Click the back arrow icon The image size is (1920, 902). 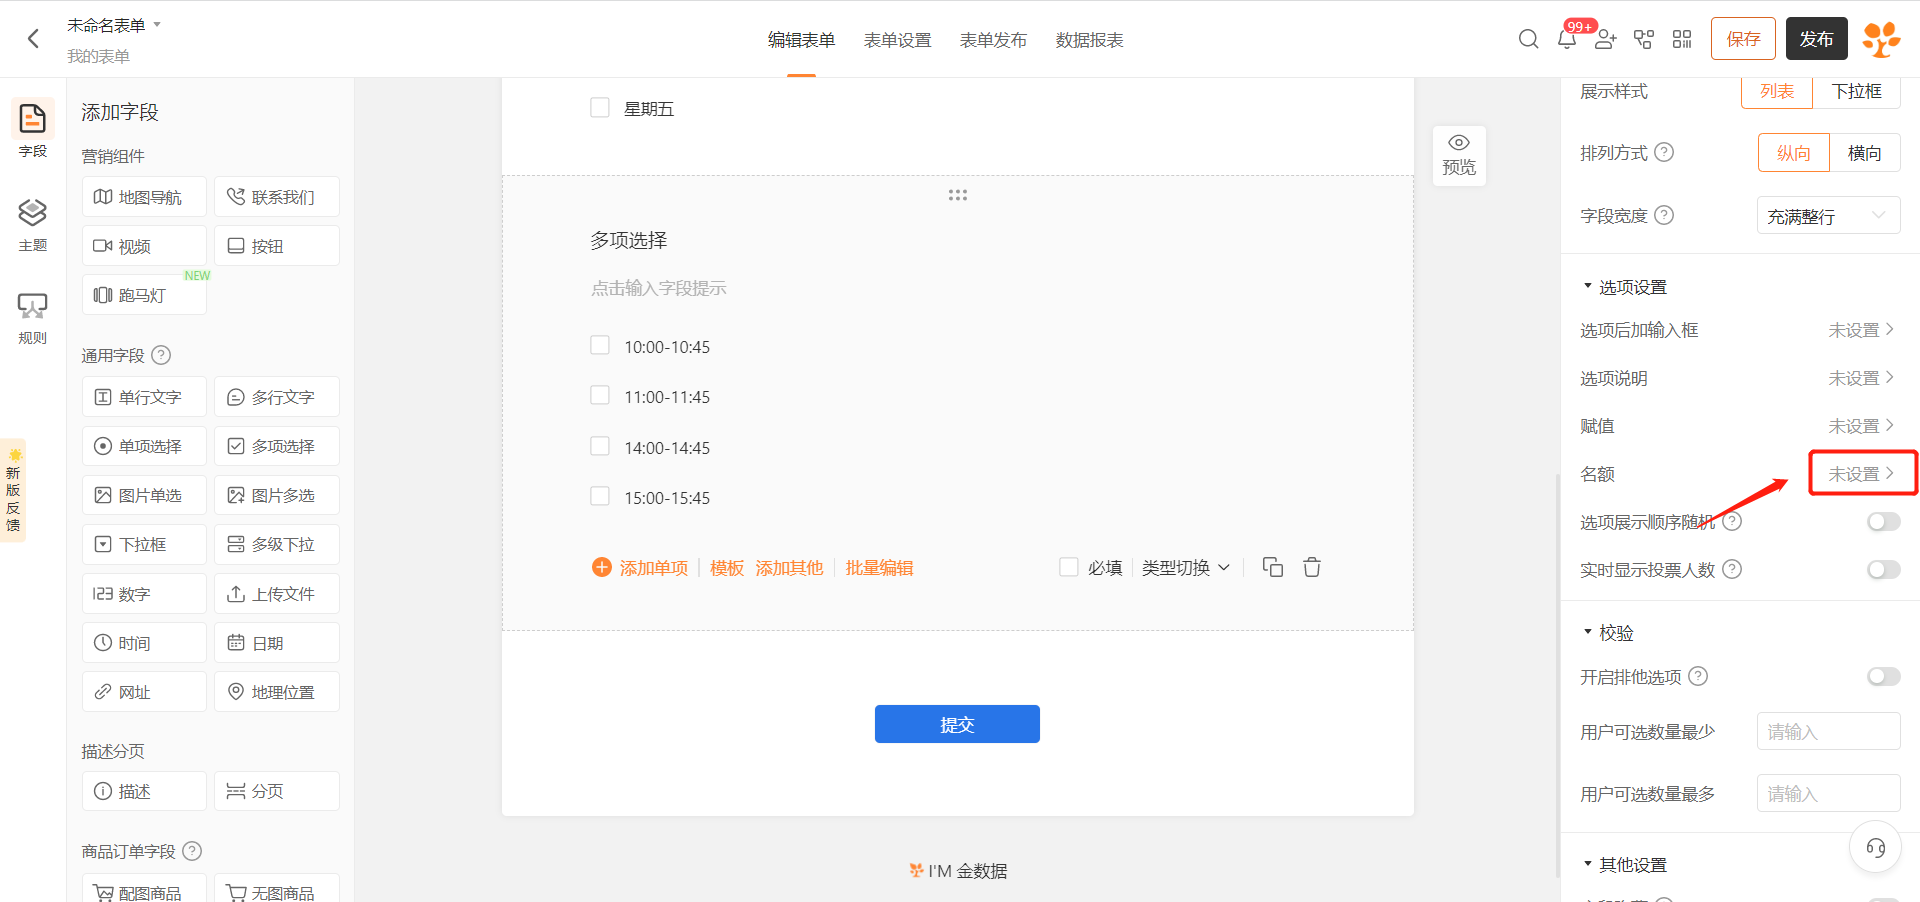(33, 39)
